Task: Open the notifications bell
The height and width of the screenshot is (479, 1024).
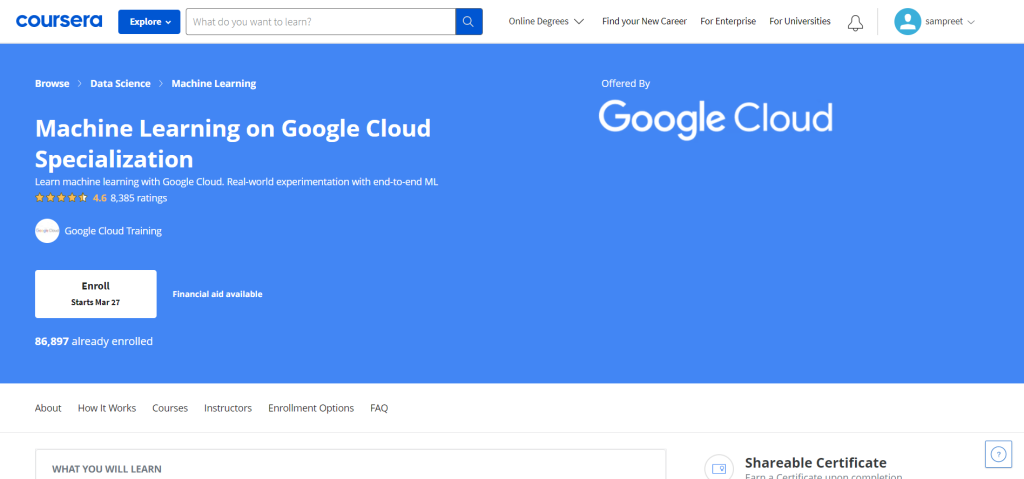Action: [855, 22]
